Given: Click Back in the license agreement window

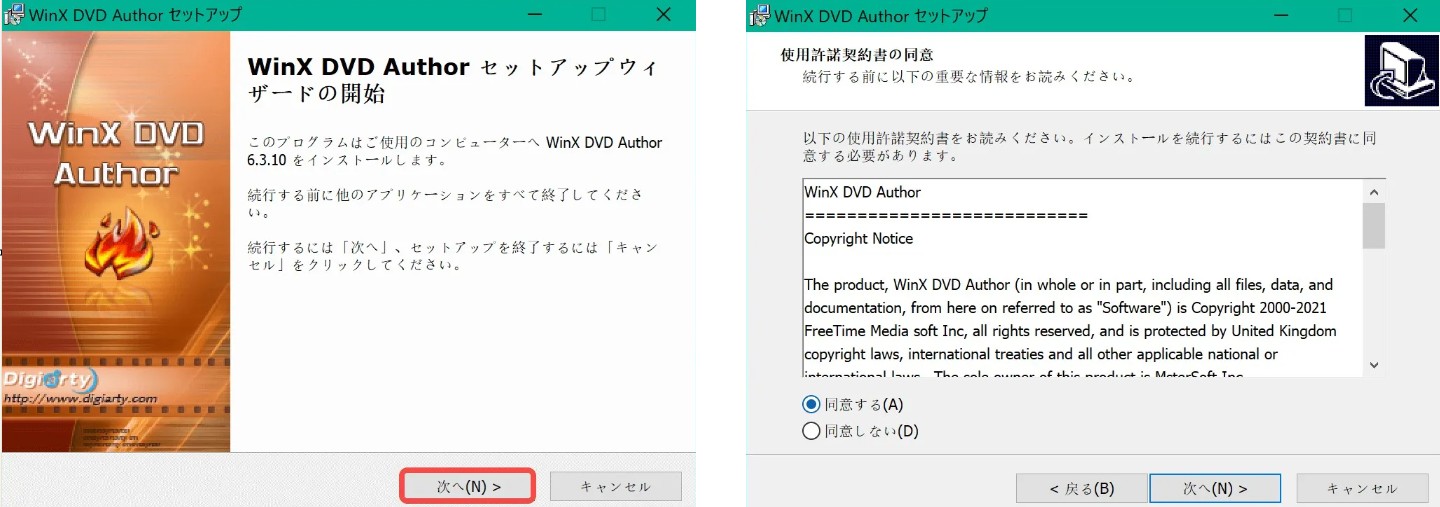Looking at the screenshot, I should point(1081,488).
